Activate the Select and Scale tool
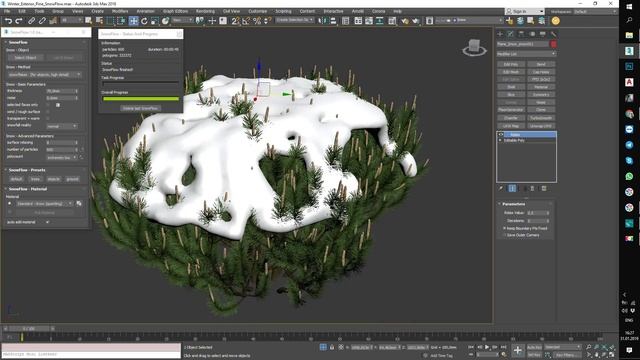 pyautogui.click(x=155, y=20)
